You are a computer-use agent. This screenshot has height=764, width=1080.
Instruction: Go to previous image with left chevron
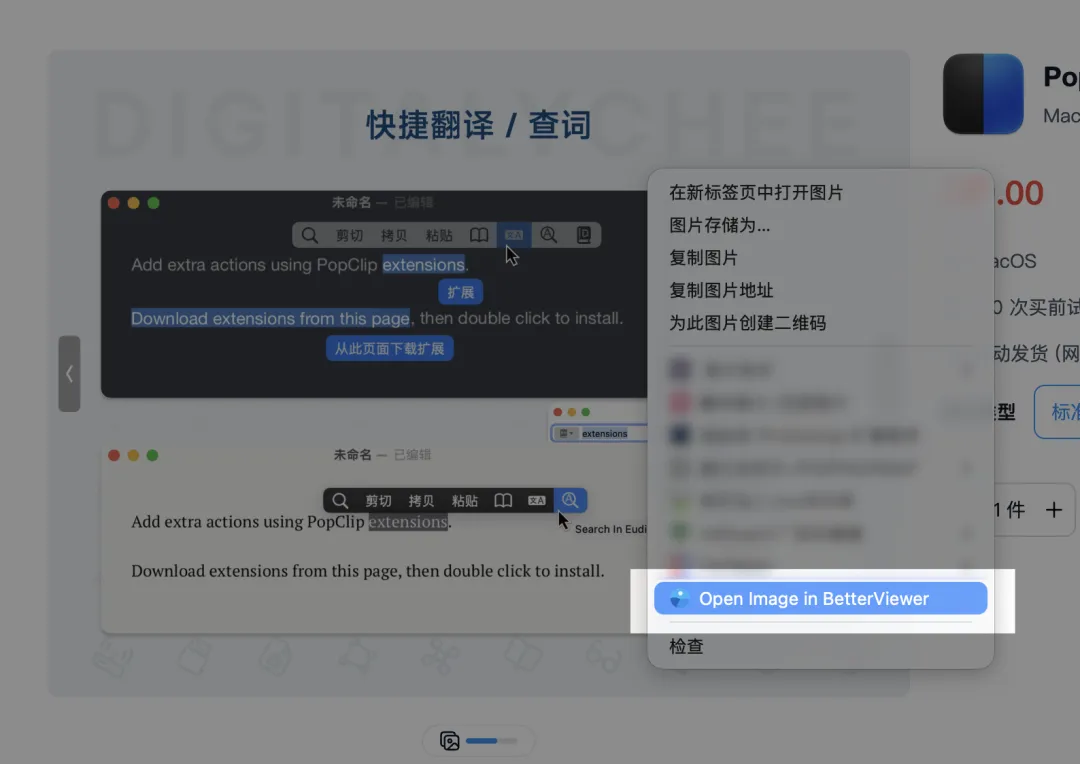click(x=69, y=373)
